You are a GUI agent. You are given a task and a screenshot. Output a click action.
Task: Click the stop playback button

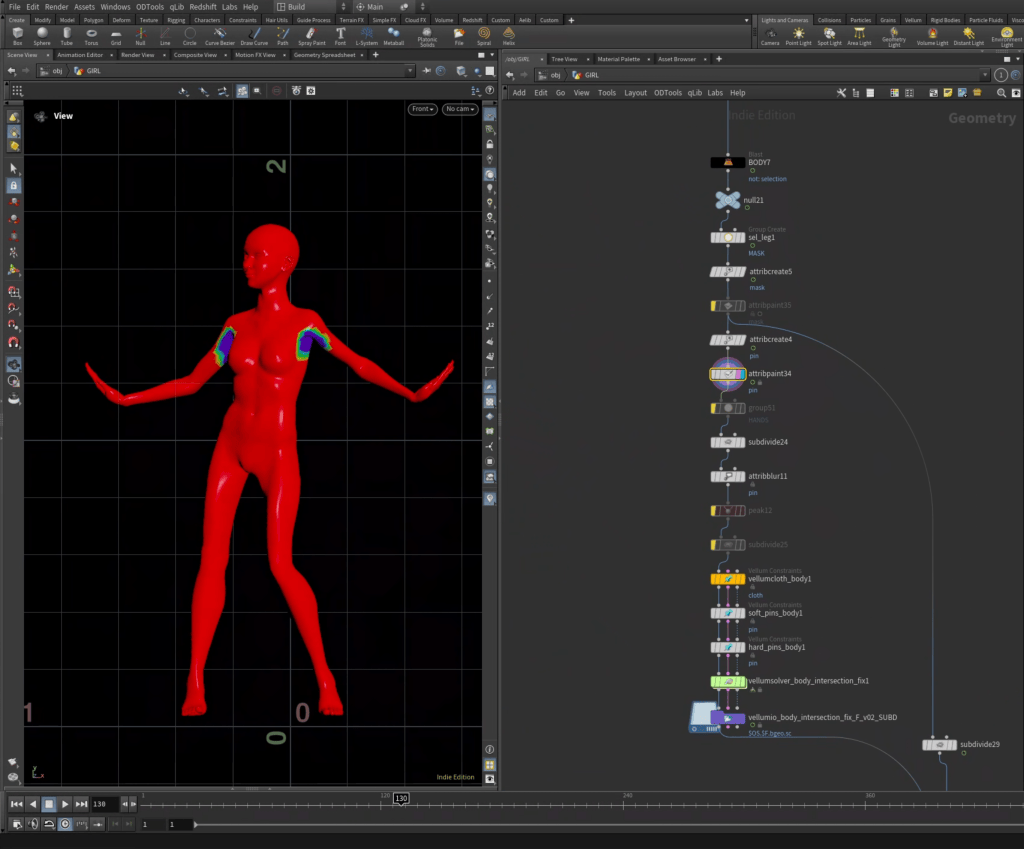(49, 804)
